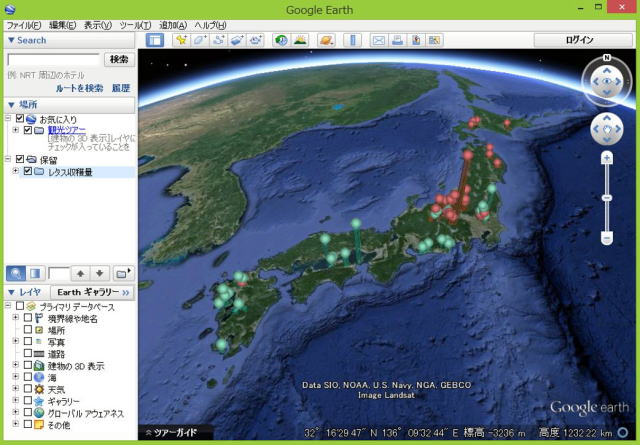Viewport: 640px width, 445px height.
Task: Click the search text input field
Action: pos(53,60)
